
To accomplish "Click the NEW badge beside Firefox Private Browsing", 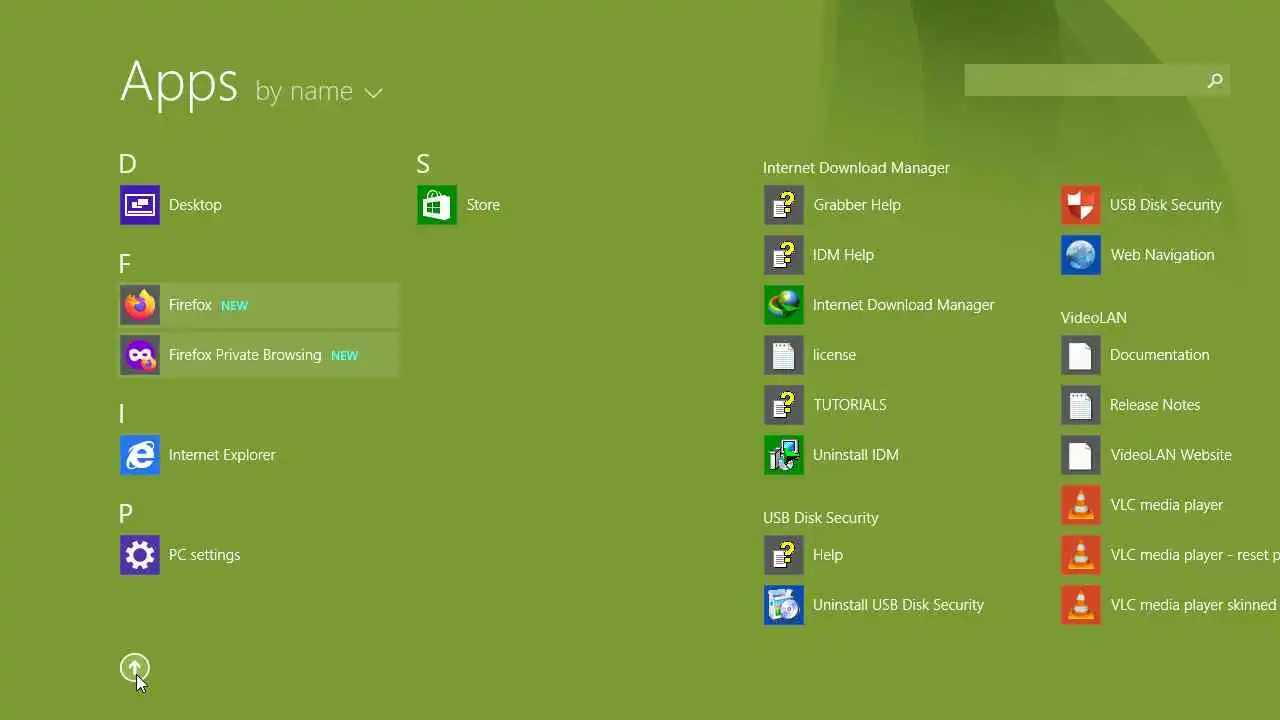I will (x=344, y=356).
